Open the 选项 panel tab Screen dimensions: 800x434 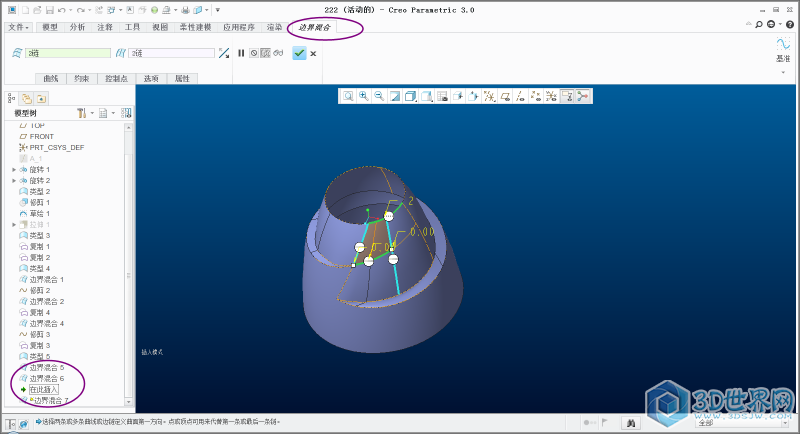click(x=151, y=78)
